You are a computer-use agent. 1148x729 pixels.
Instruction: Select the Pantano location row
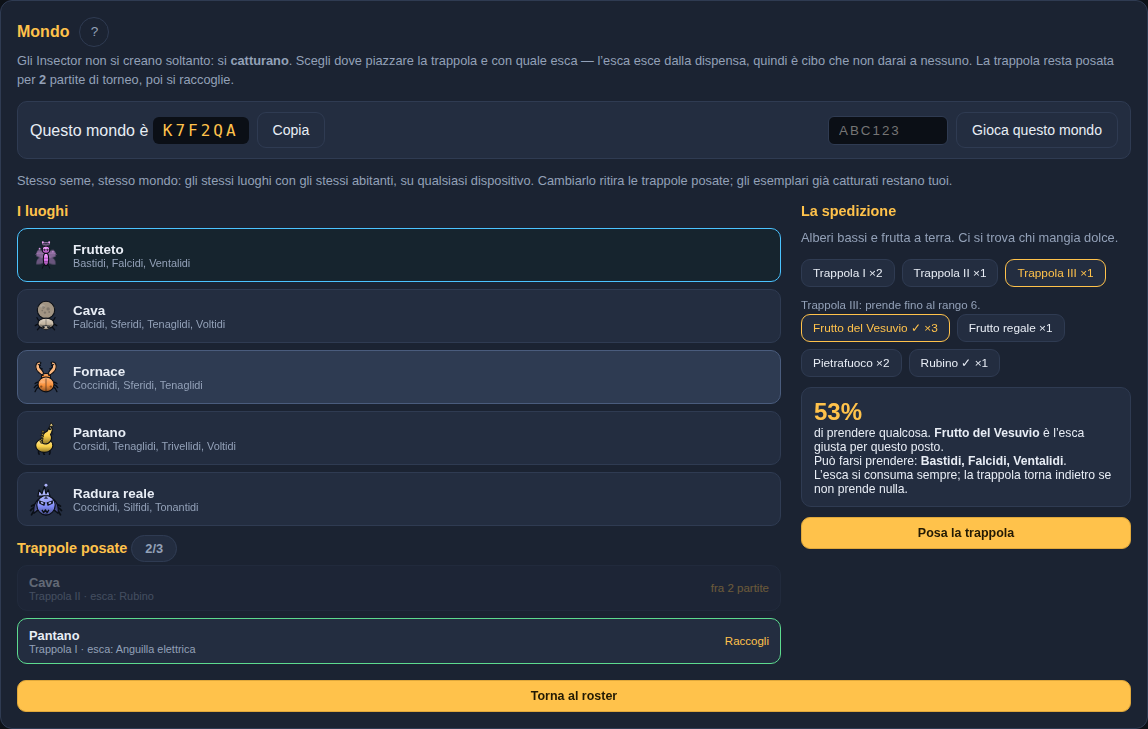point(399,438)
